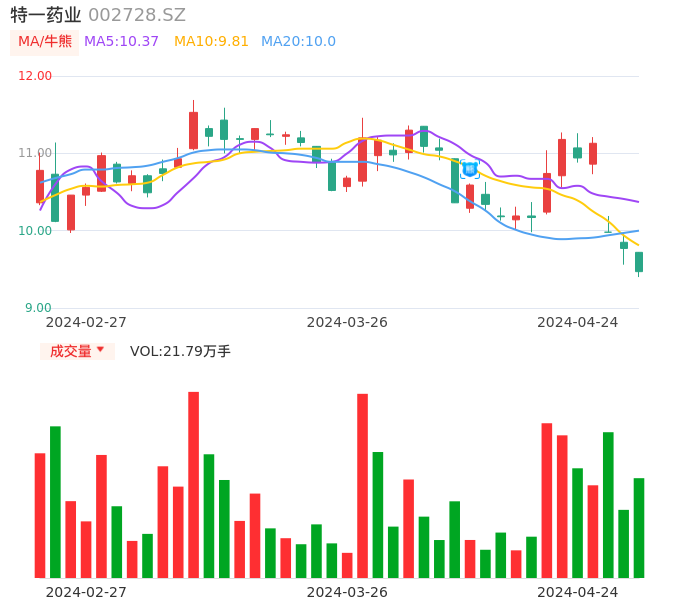Click the 12.00 price axis label
This screenshot has height=606, width=686.
pyautogui.click(x=35, y=76)
